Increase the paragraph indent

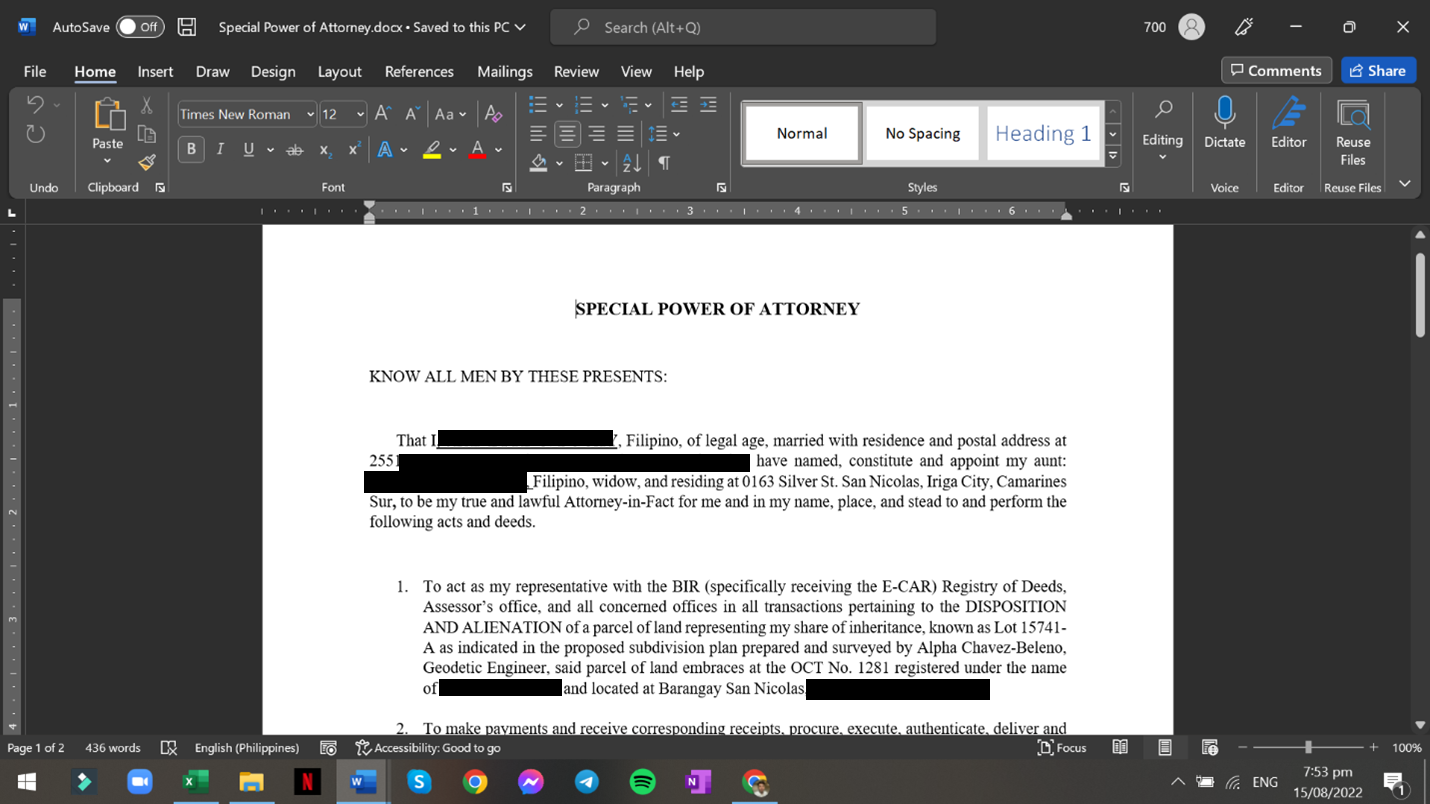(x=708, y=105)
